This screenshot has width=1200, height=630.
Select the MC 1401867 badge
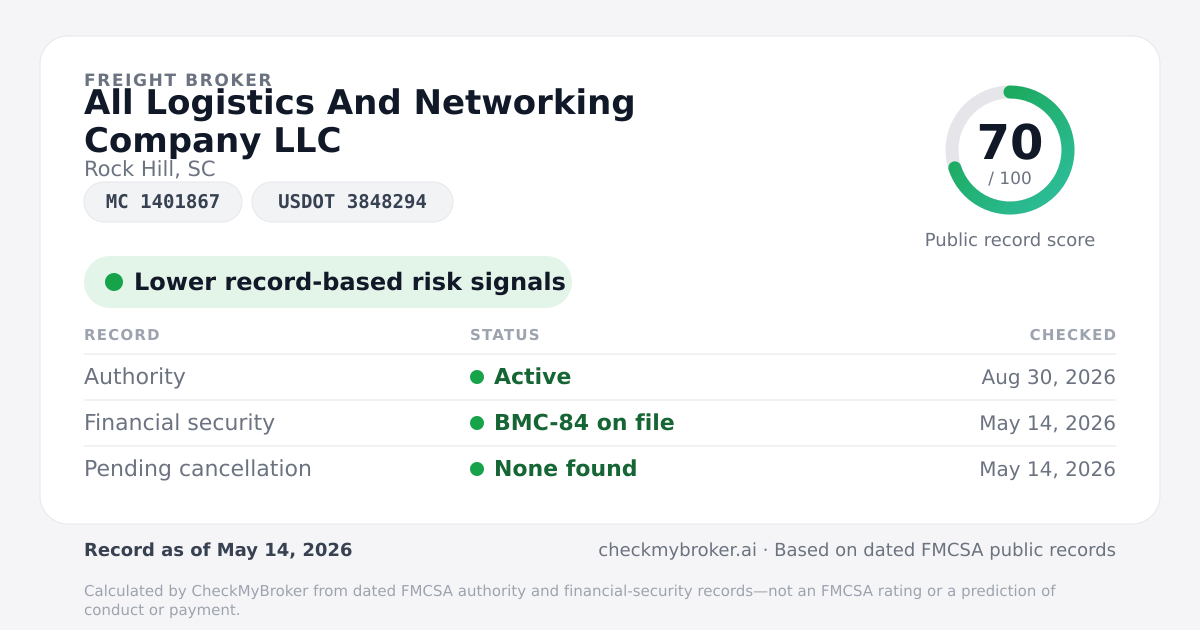(163, 202)
